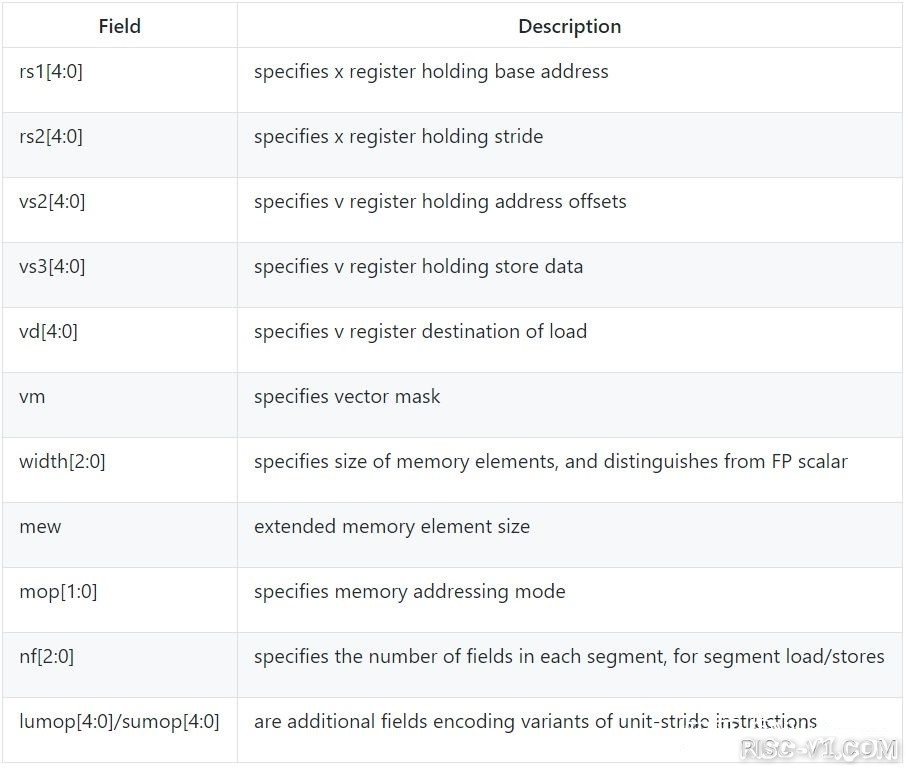Click 'specifies x register holding base address'
This screenshot has height=770, width=910.
(431, 71)
